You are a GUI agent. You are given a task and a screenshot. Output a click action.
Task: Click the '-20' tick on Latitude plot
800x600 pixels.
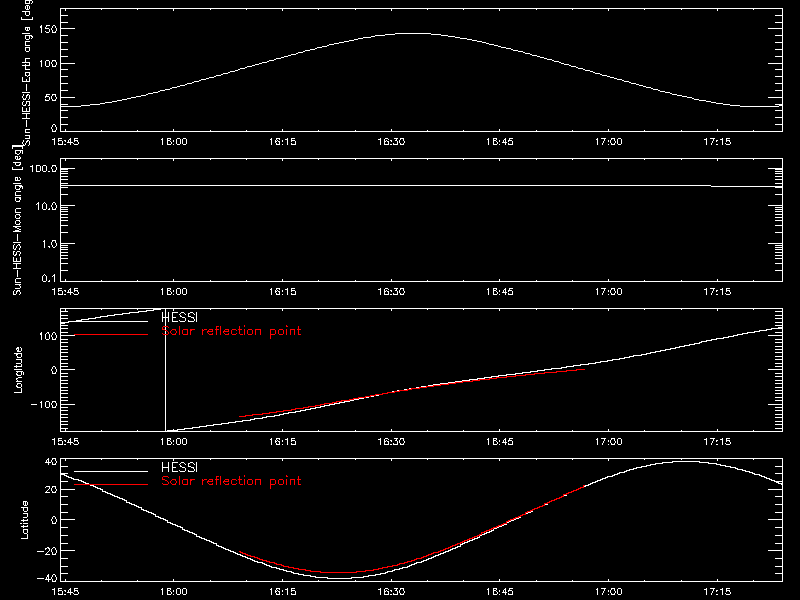(x=47, y=551)
